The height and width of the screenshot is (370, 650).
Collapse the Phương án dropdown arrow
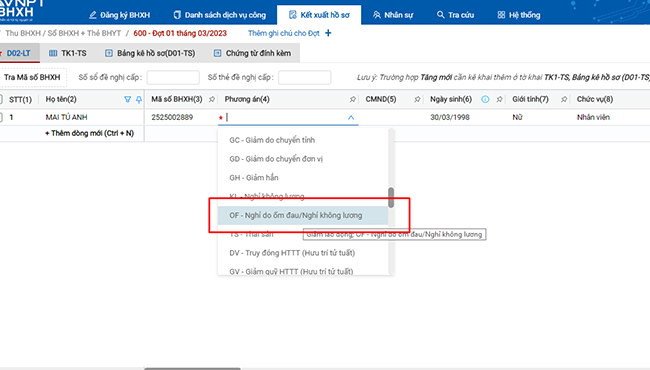pyautogui.click(x=351, y=118)
